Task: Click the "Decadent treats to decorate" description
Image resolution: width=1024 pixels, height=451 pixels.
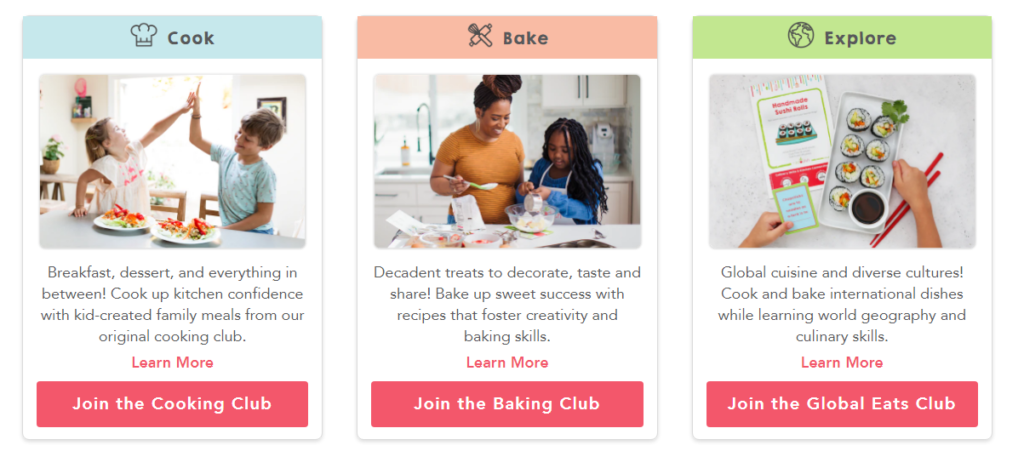Action: point(507,304)
